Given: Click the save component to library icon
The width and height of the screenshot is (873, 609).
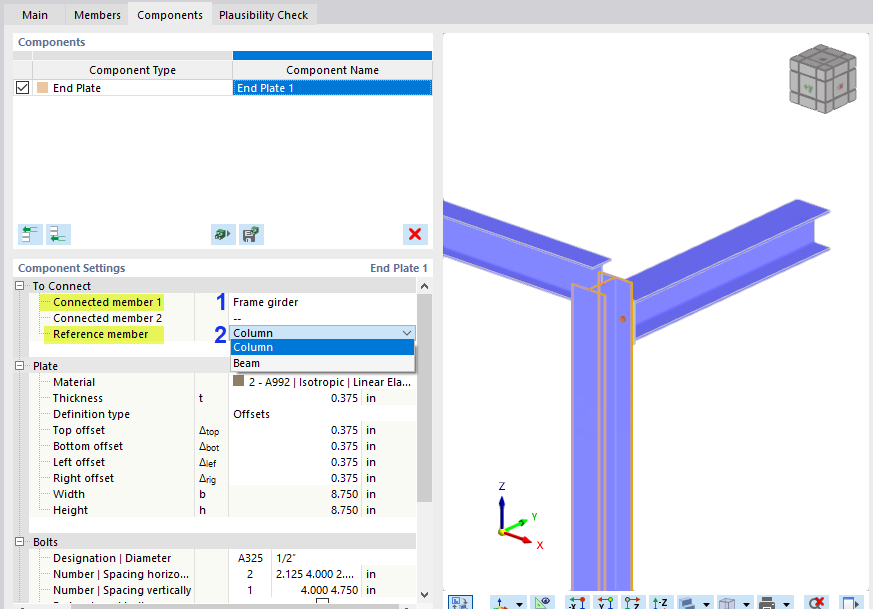Looking at the screenshot, I should (x=251, y=234).
